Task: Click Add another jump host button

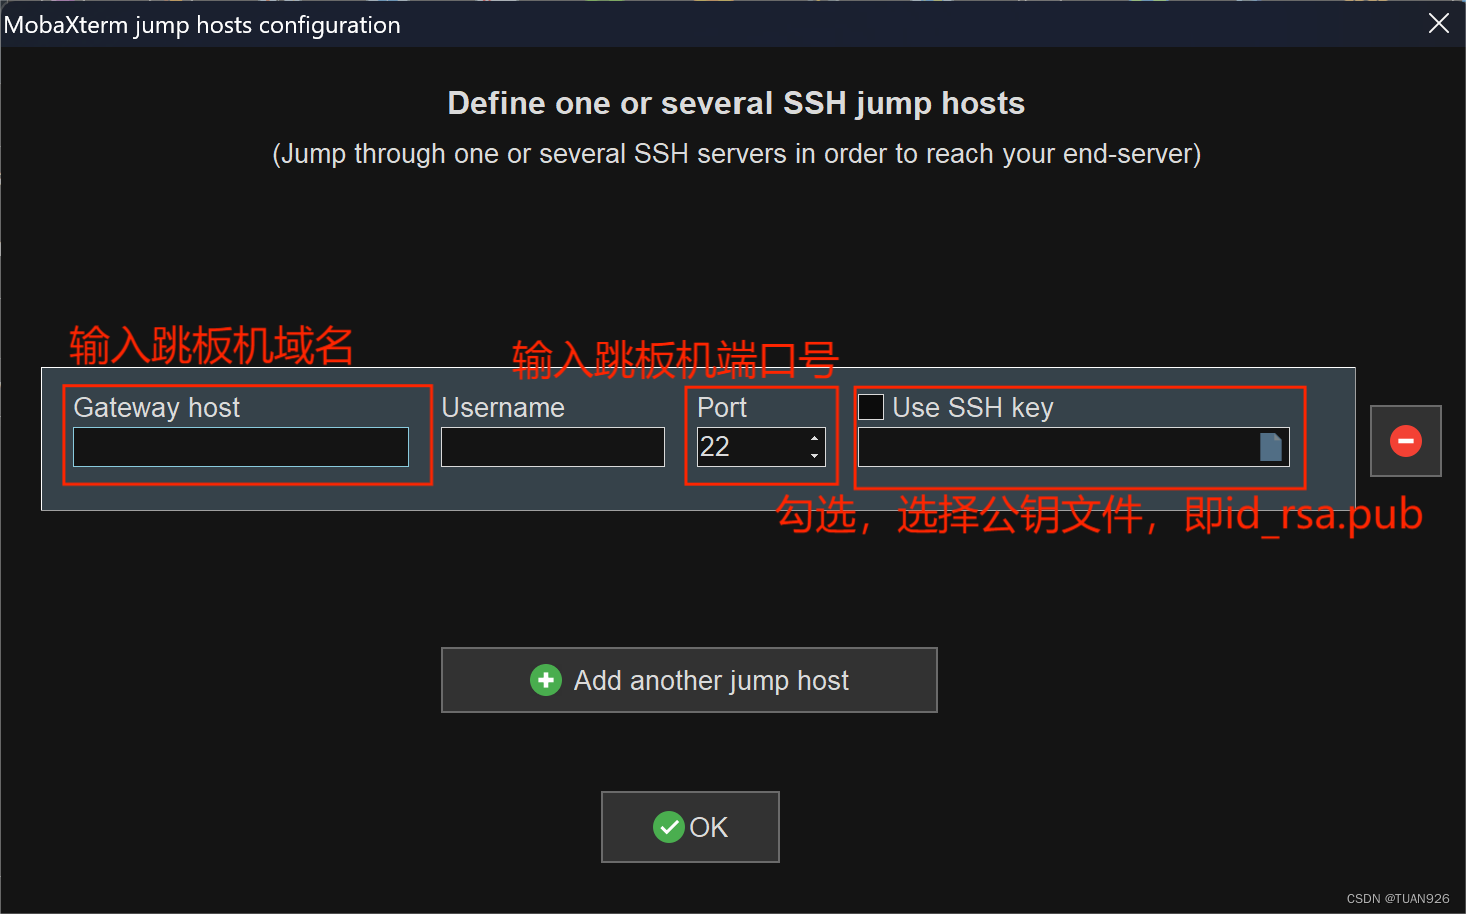Action: tap(689, 680)
